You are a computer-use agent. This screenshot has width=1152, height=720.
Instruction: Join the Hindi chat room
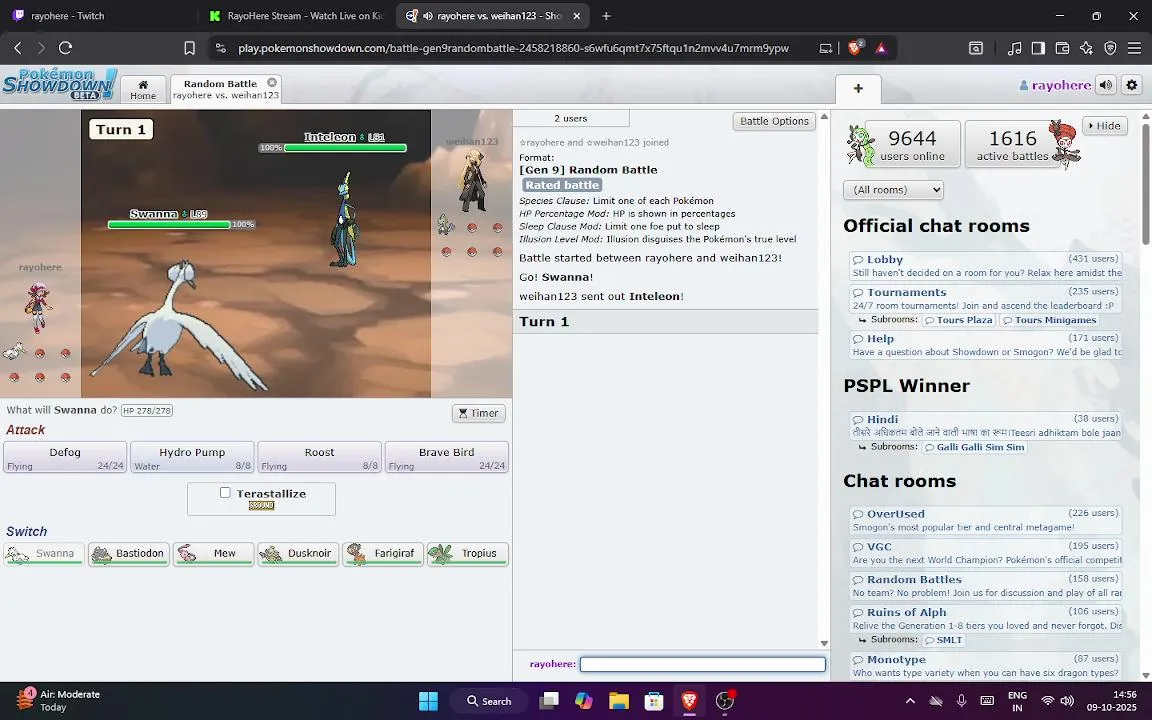tap(985, 426)
